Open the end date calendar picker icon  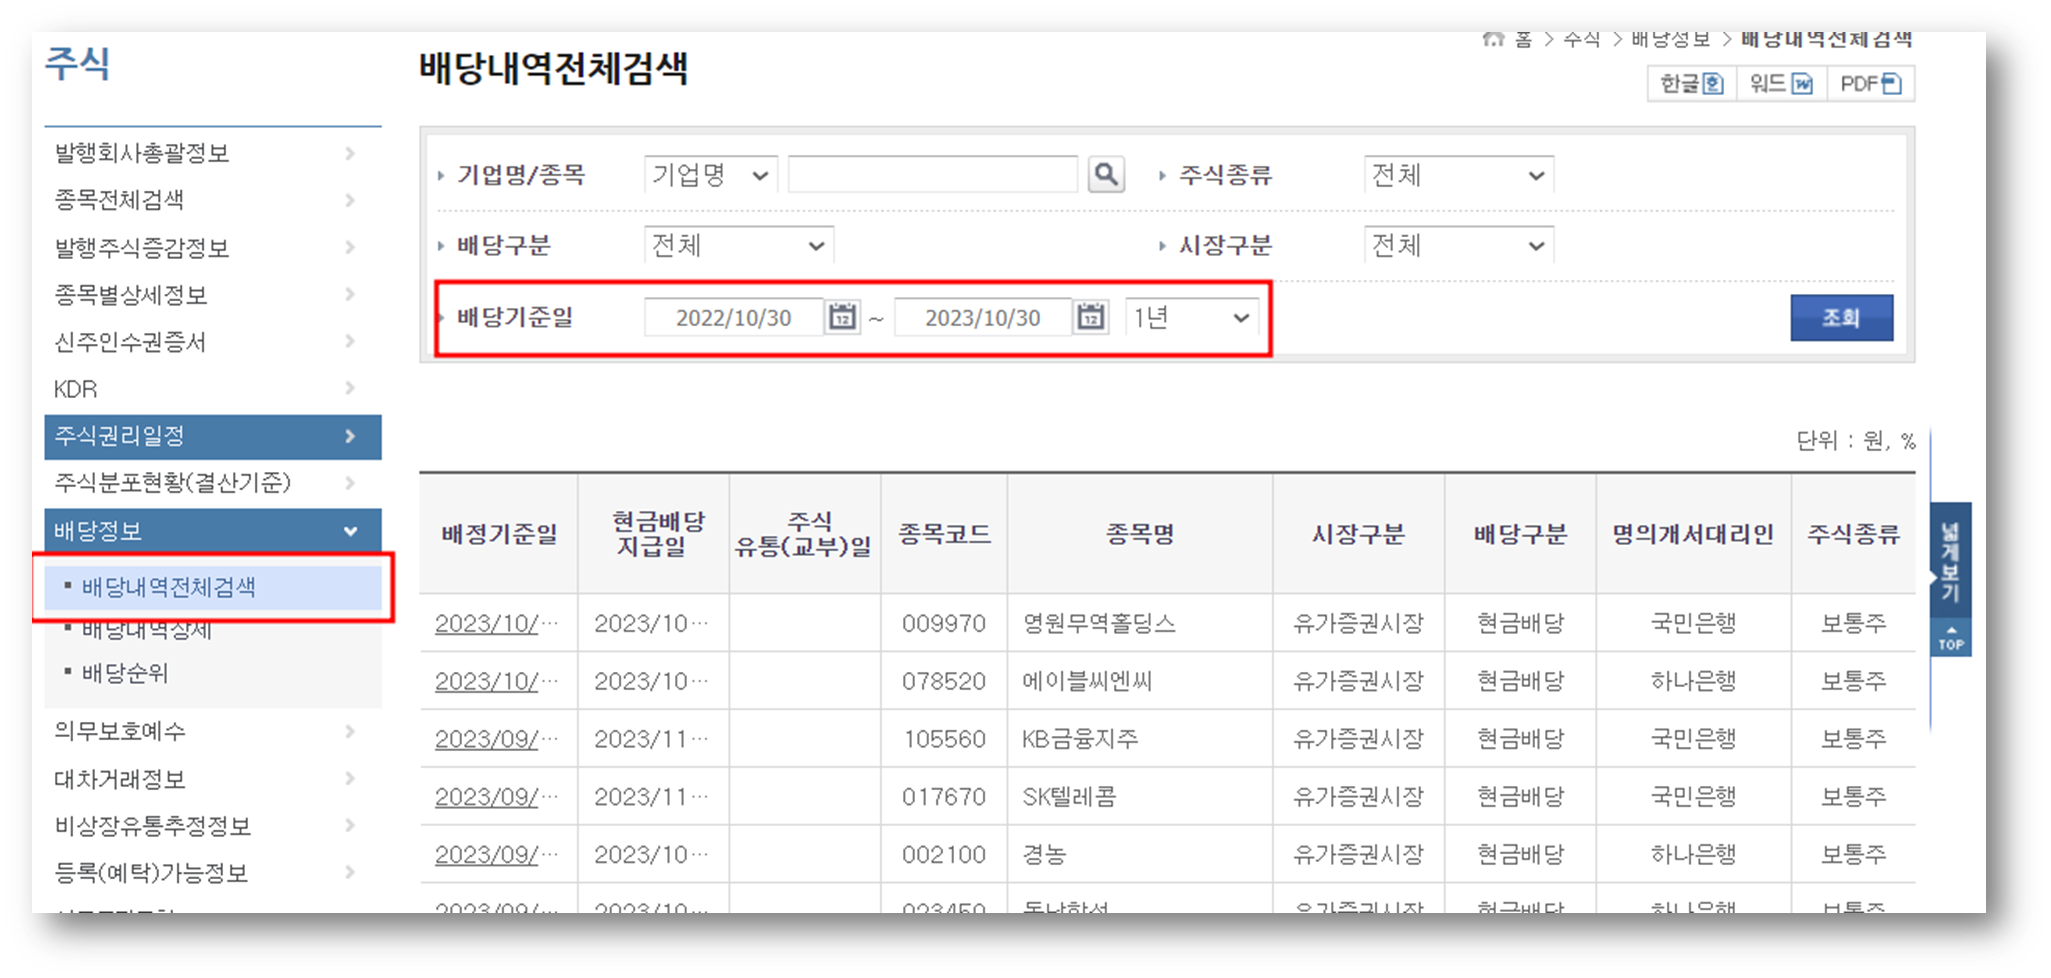click(x=1090, y=318)
